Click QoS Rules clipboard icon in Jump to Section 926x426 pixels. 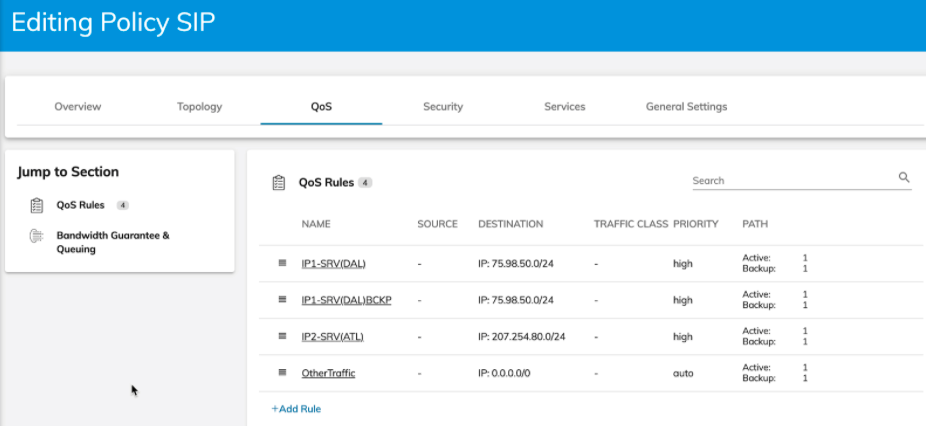click(37, 206)
